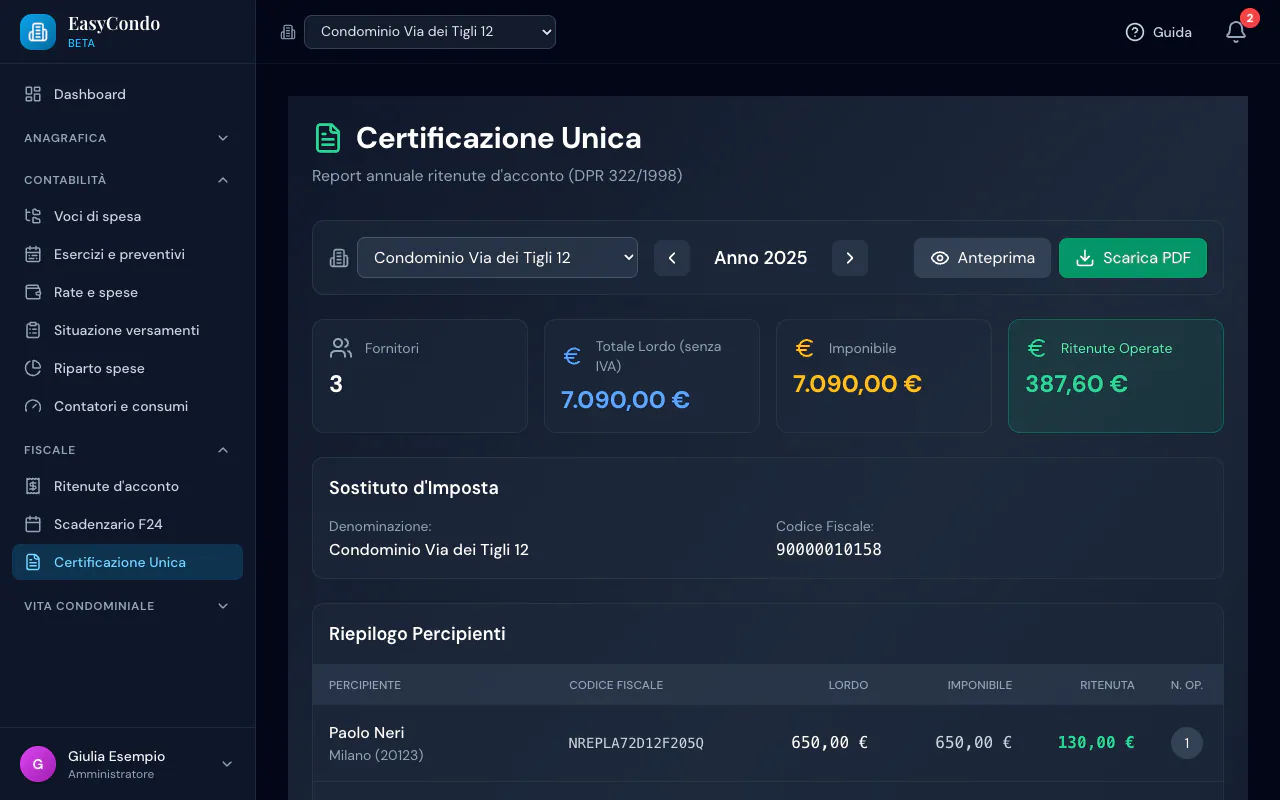This screenshot has width=1280, height=800.
Task: Open Riparto spese page
Action: 127,368
